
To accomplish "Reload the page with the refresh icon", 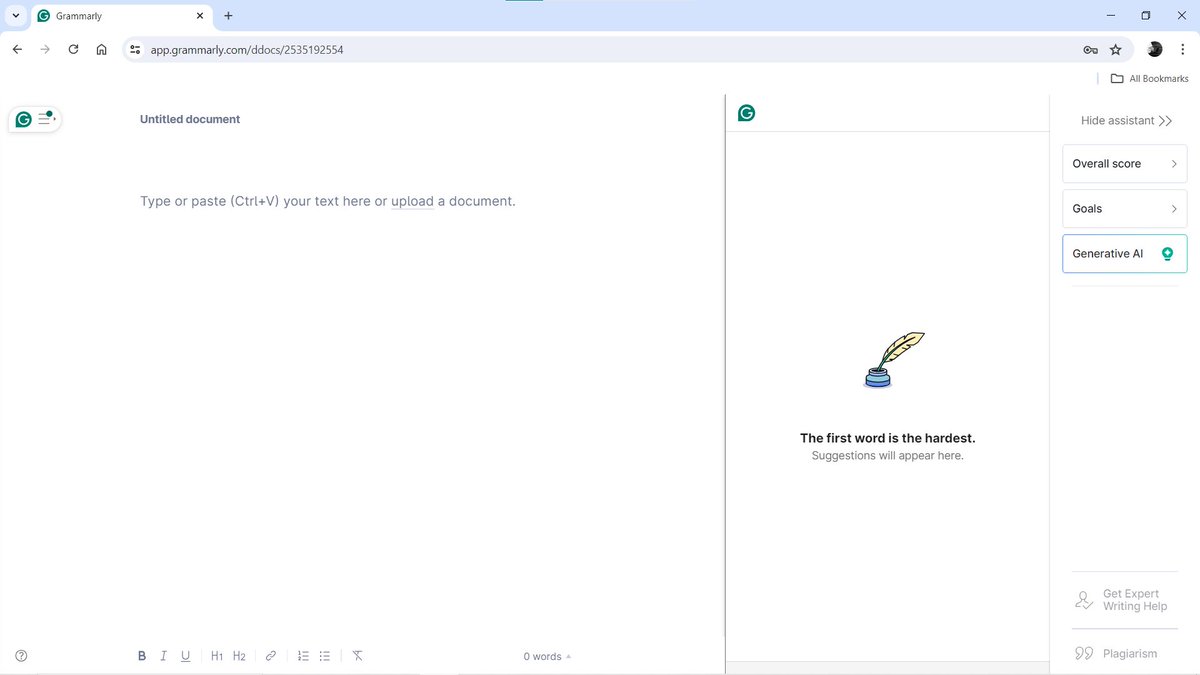I will [73, 49].
